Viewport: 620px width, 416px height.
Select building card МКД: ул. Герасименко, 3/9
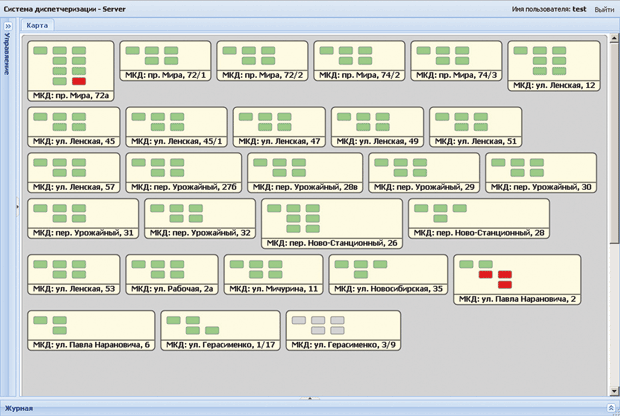pos(343,331)
